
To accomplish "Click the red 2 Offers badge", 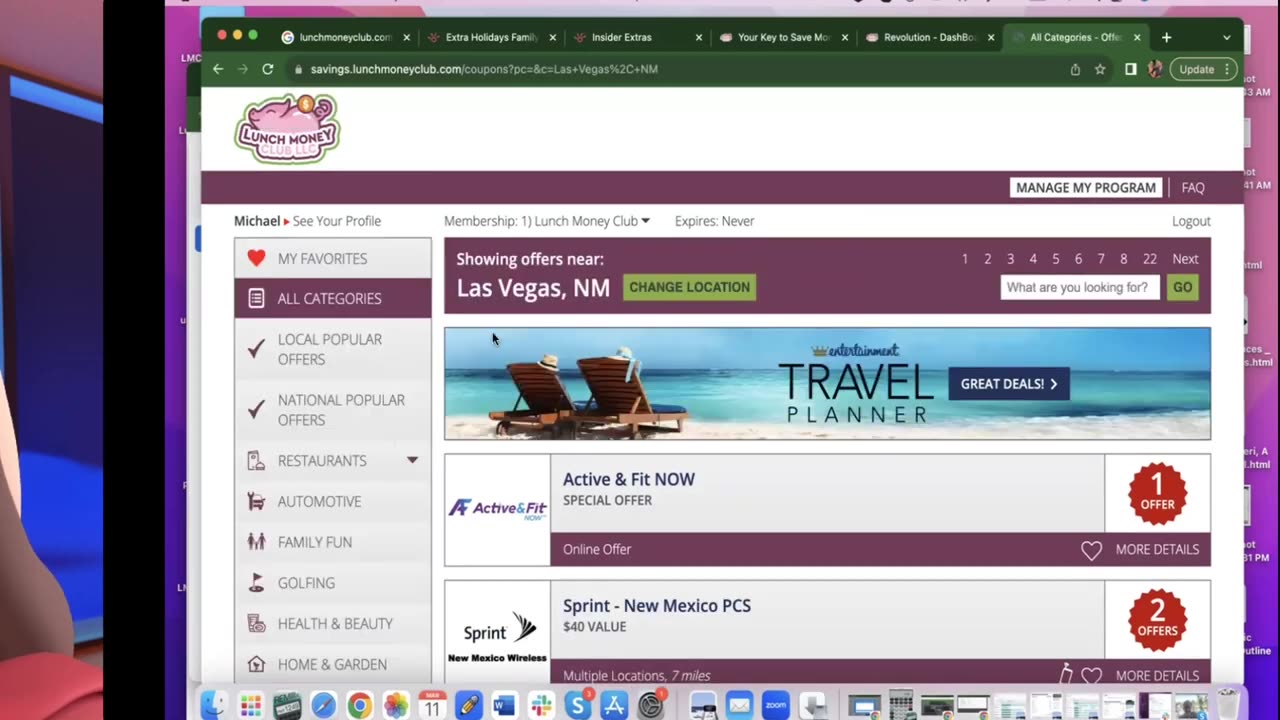I will 1157,619.
